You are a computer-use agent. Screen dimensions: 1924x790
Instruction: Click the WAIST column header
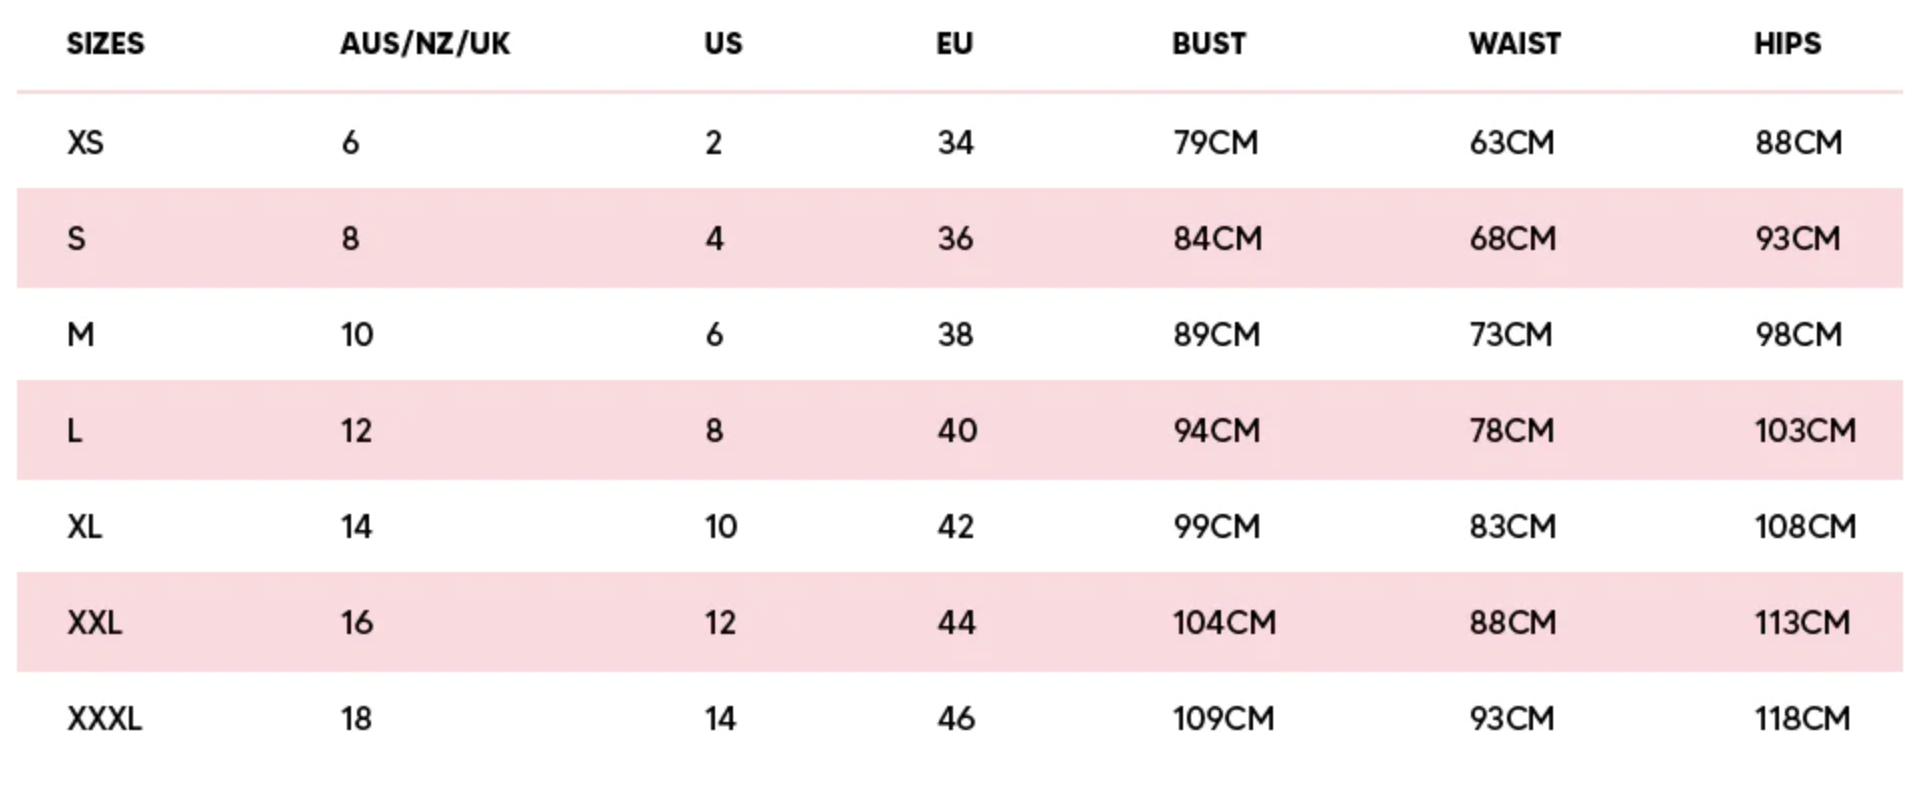click(1514, 44)
